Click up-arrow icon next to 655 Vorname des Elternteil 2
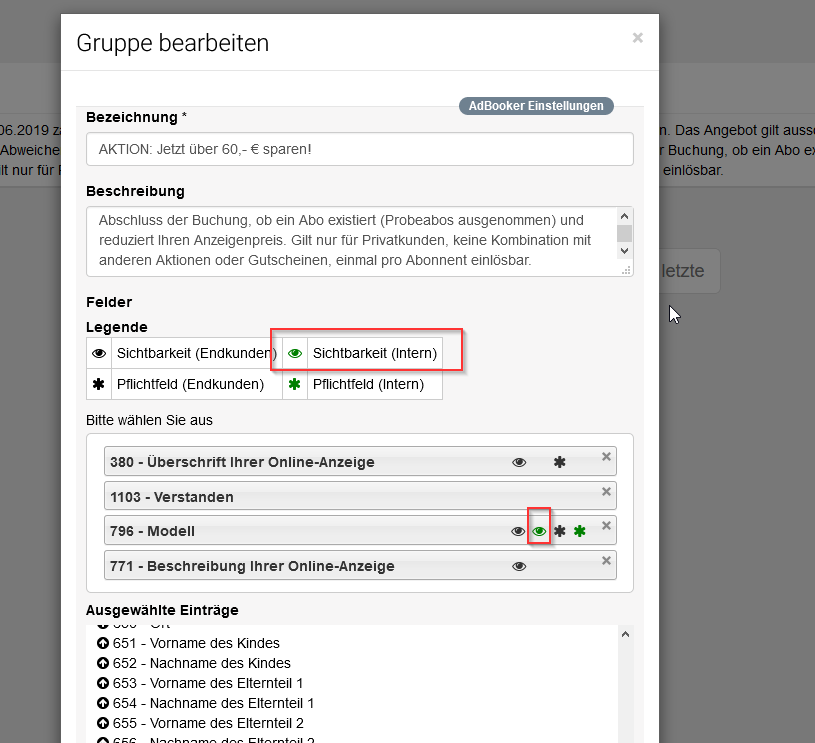The height and width of the screenshot is (743, 815). [103, 723]
